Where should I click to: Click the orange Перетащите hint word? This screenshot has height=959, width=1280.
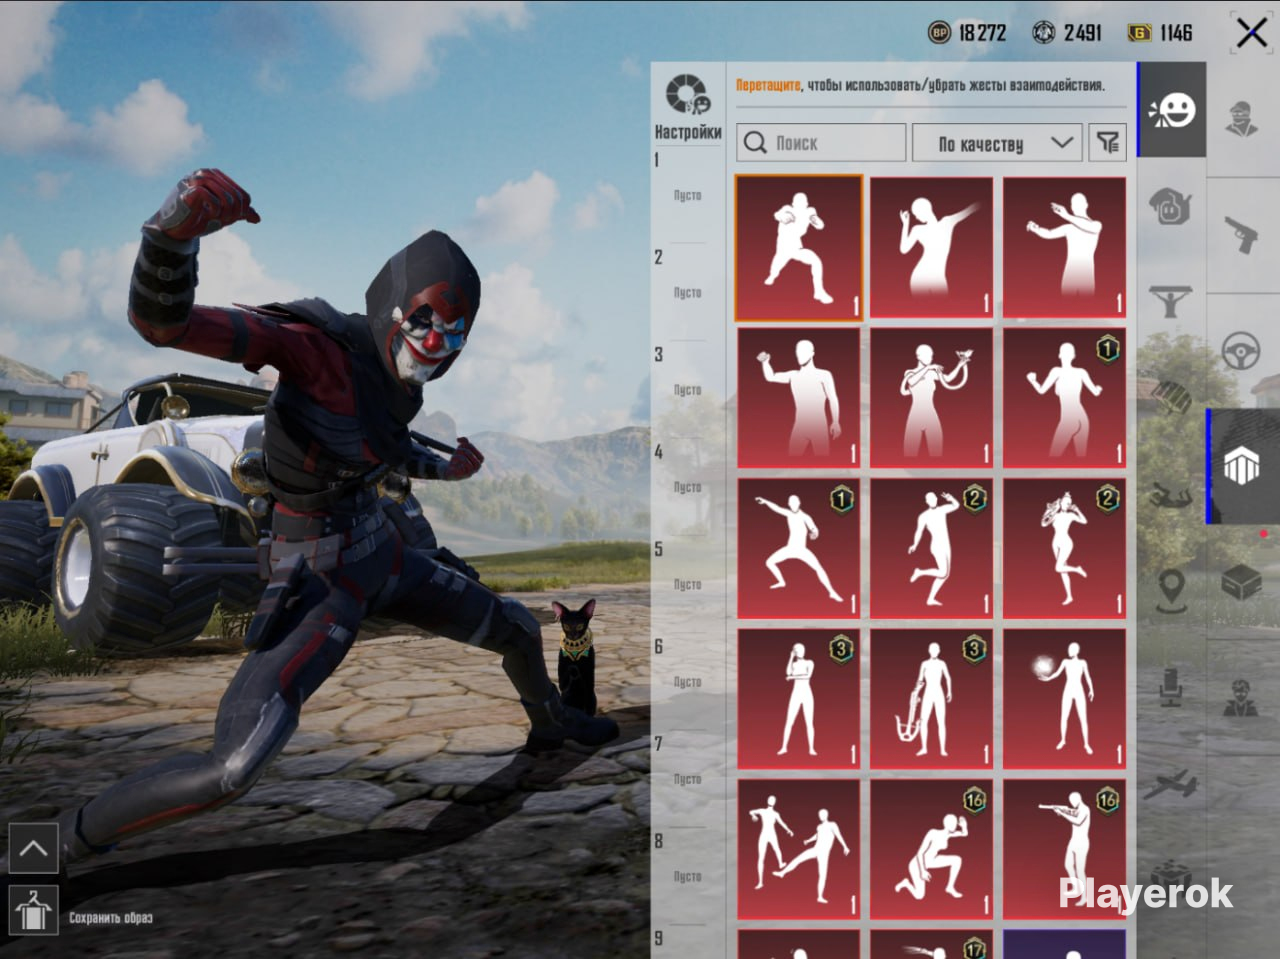click(768, 85)
